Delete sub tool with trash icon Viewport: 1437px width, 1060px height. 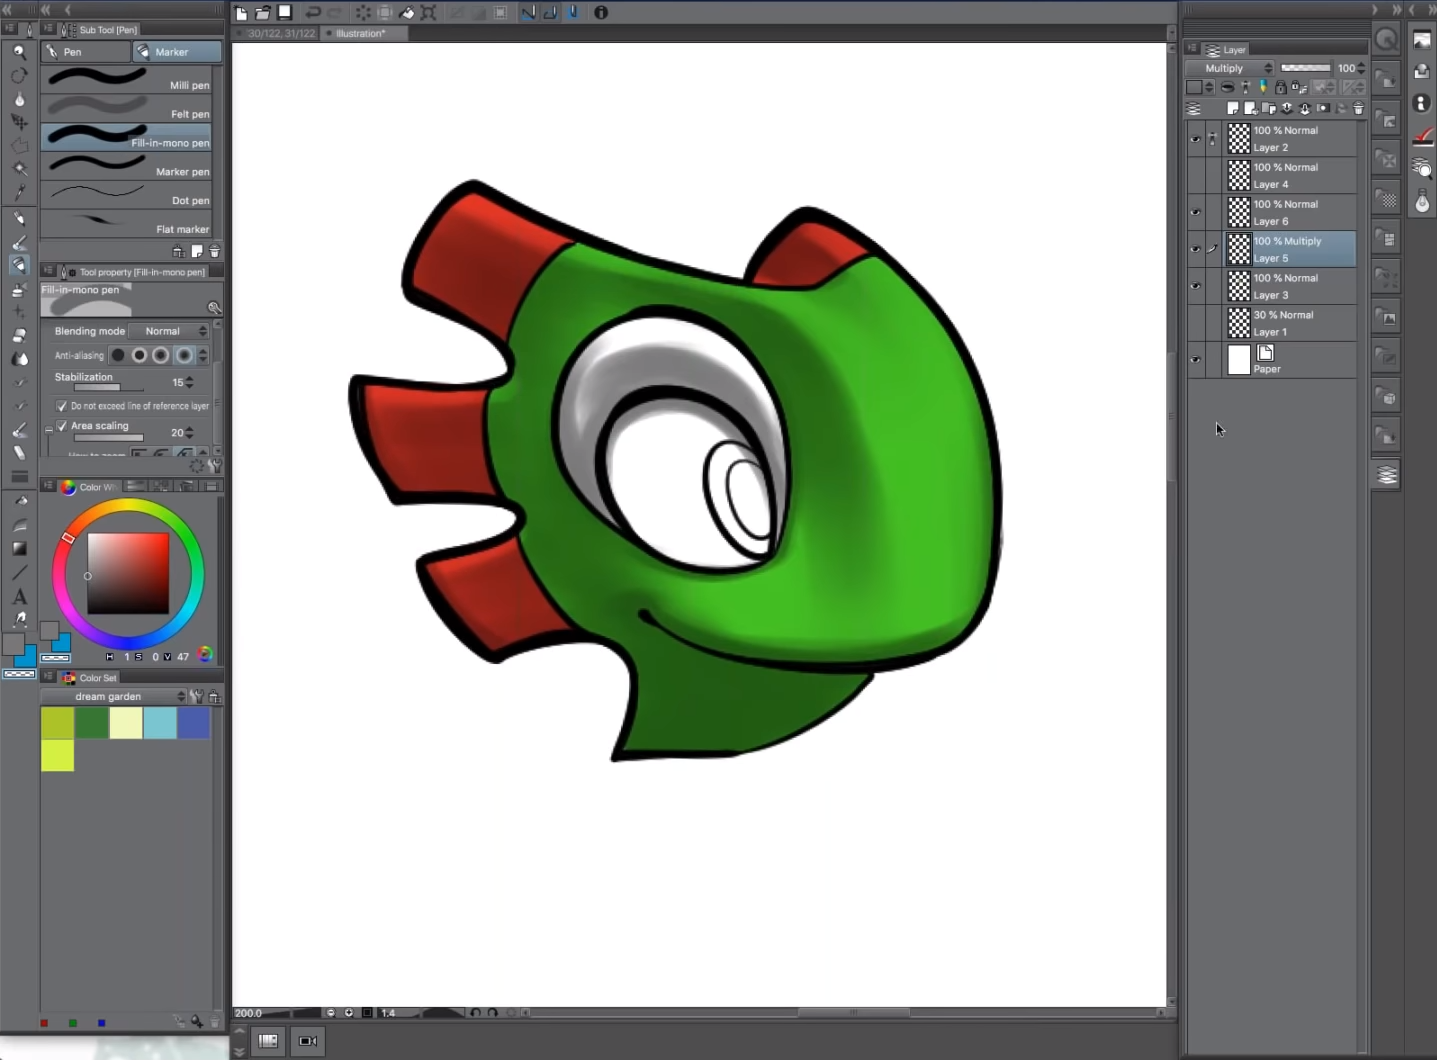pyautogui.click(x=214, y=252)
